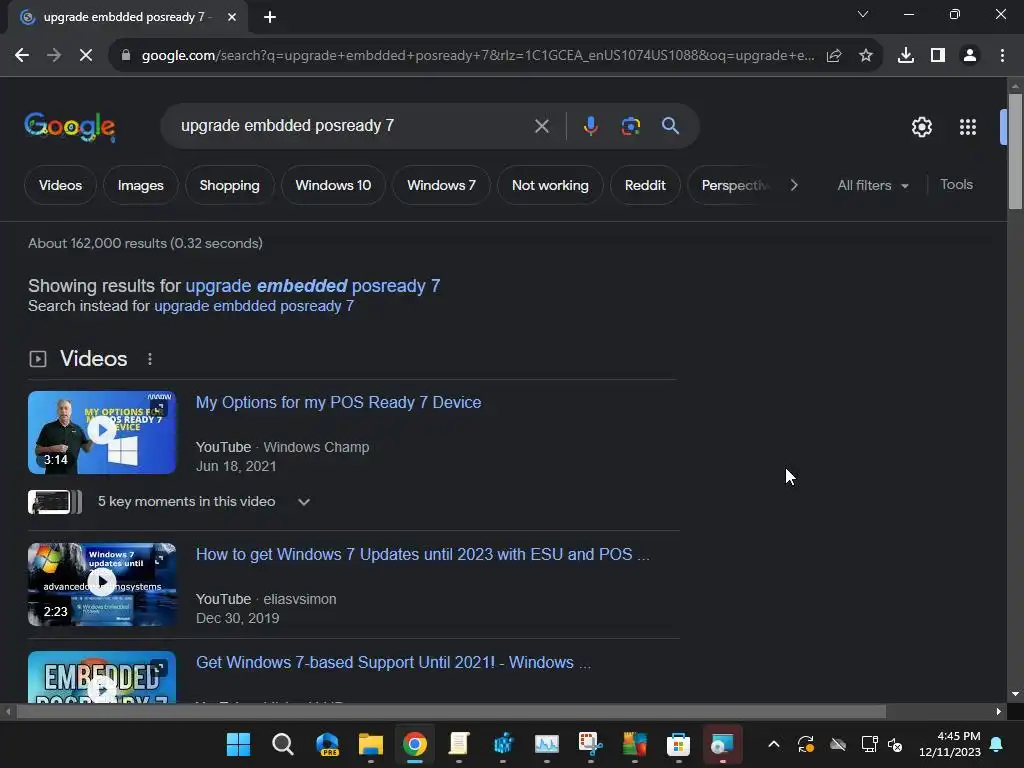Apply the Not working filter chip
This screenshot has width=1024, height=768.
coord(550,185)
